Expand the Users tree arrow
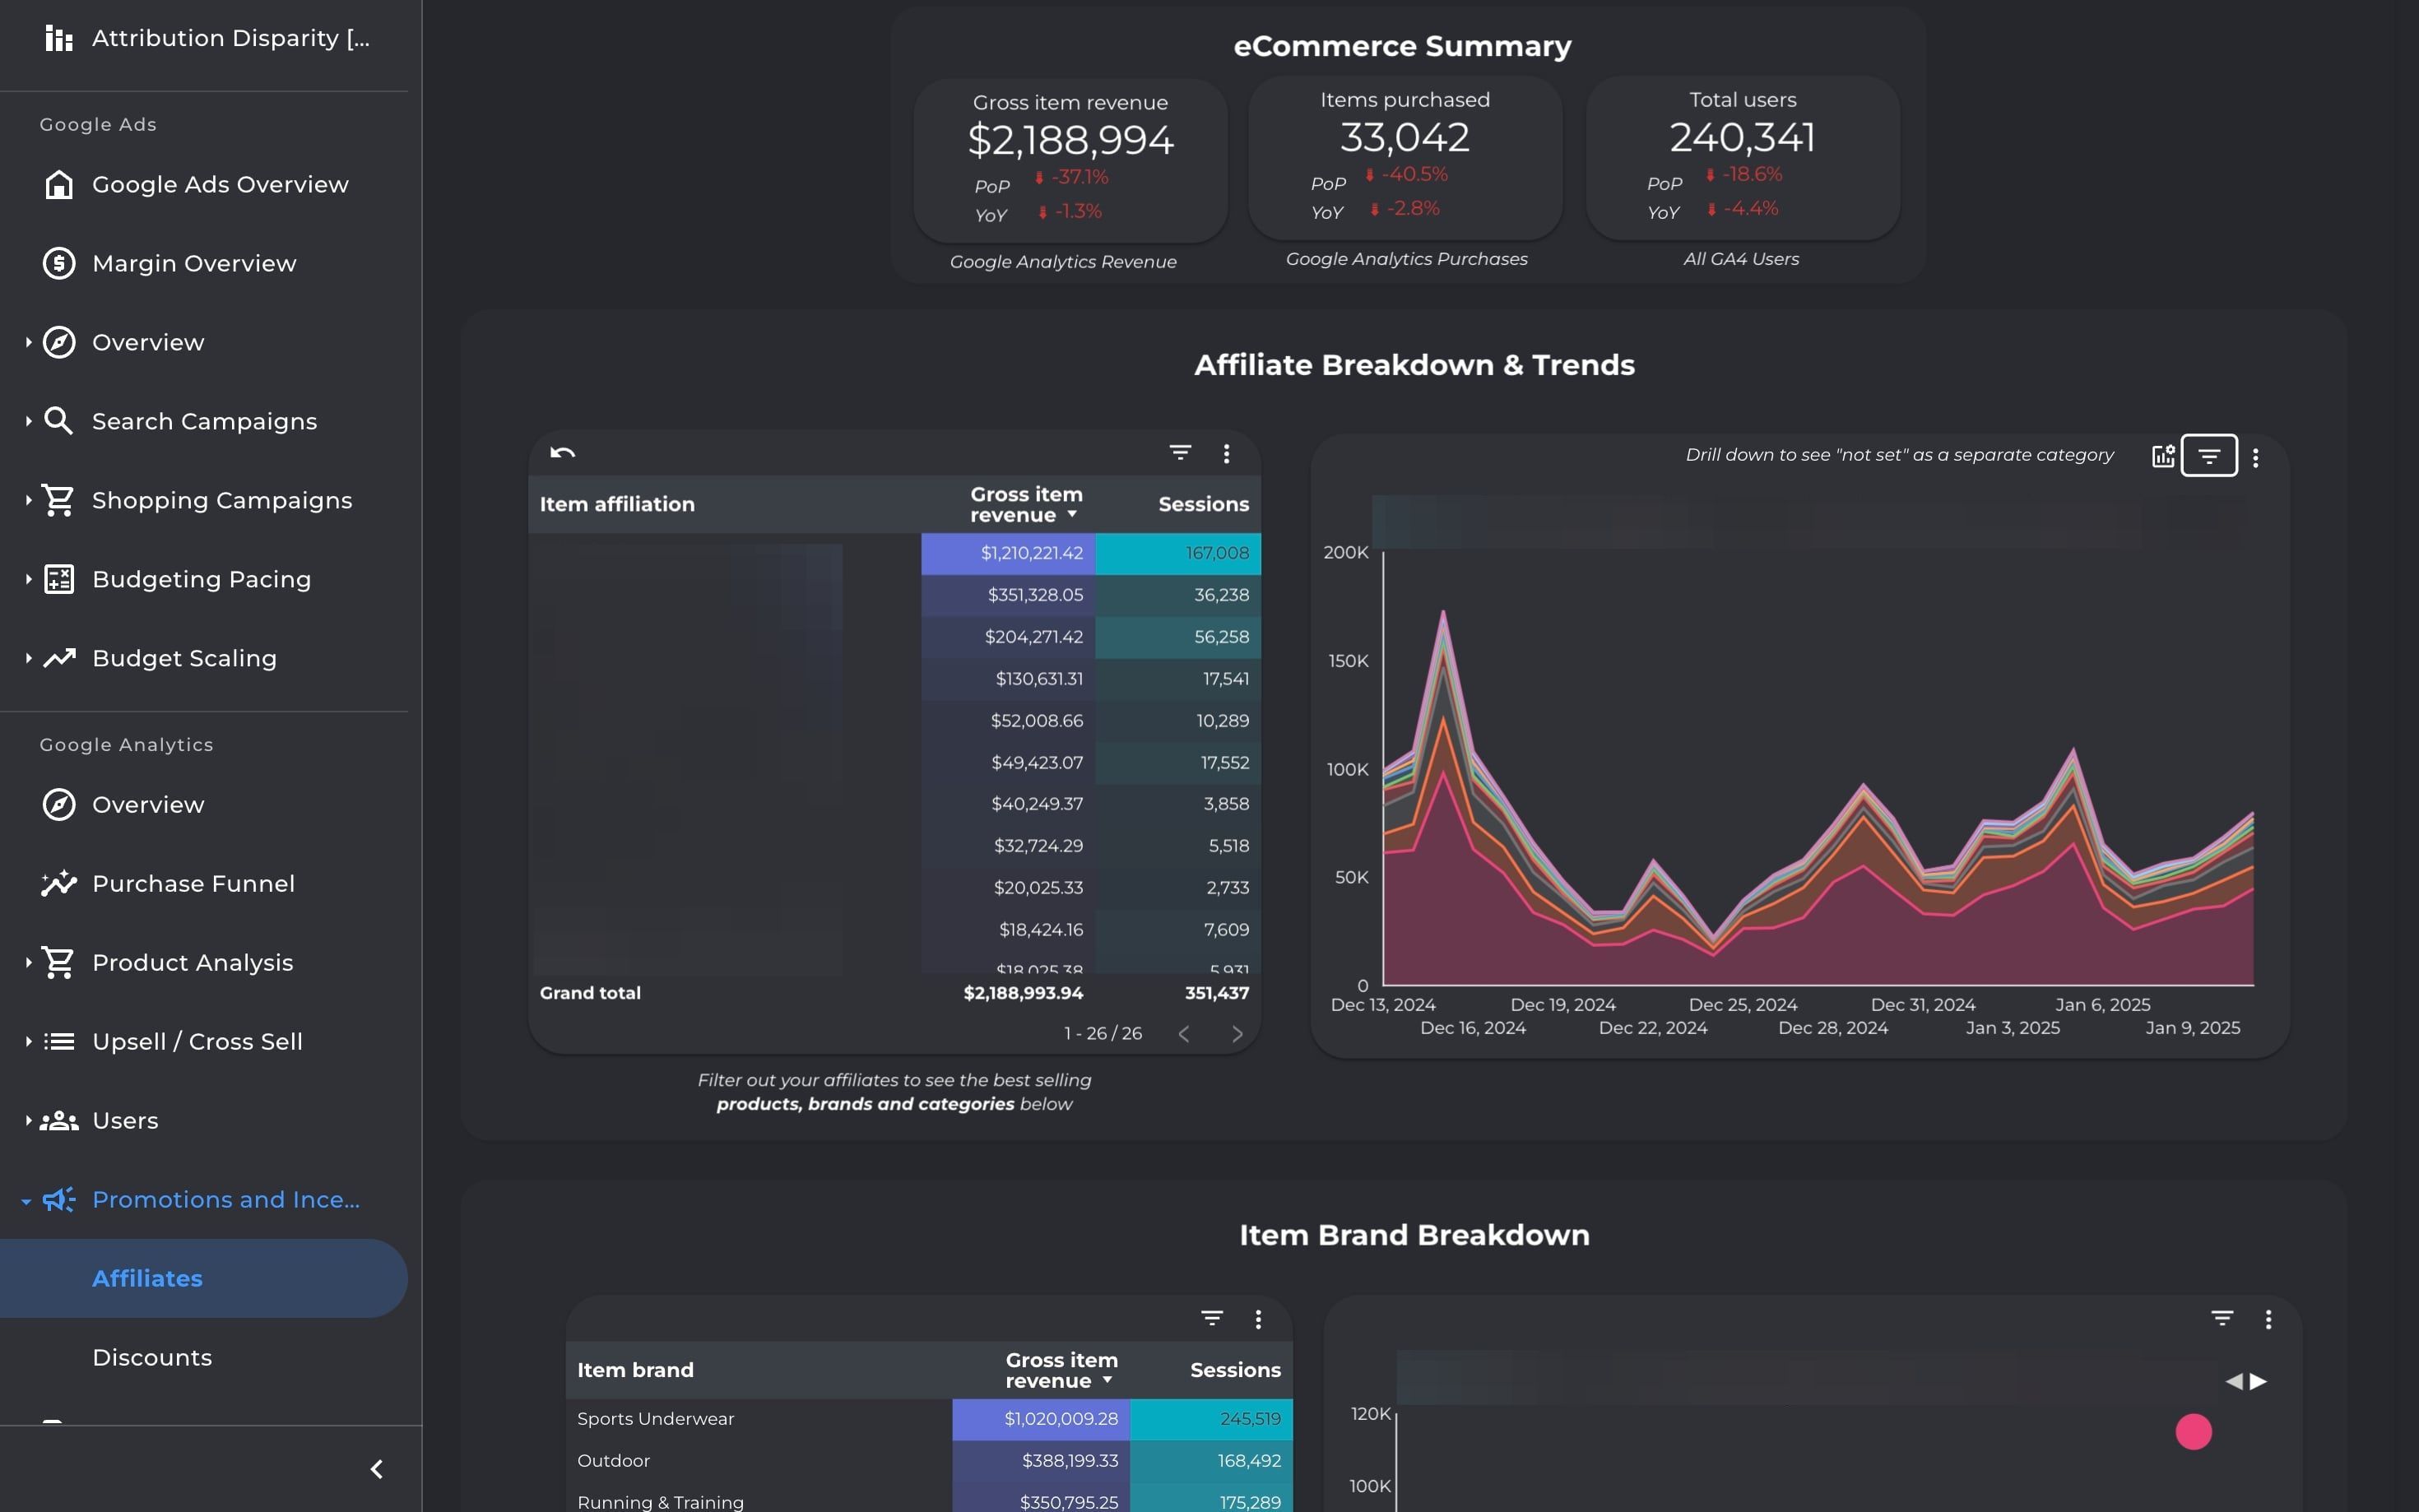2419x1512 pixels. pyautogui.click(x=28, y=1120)
